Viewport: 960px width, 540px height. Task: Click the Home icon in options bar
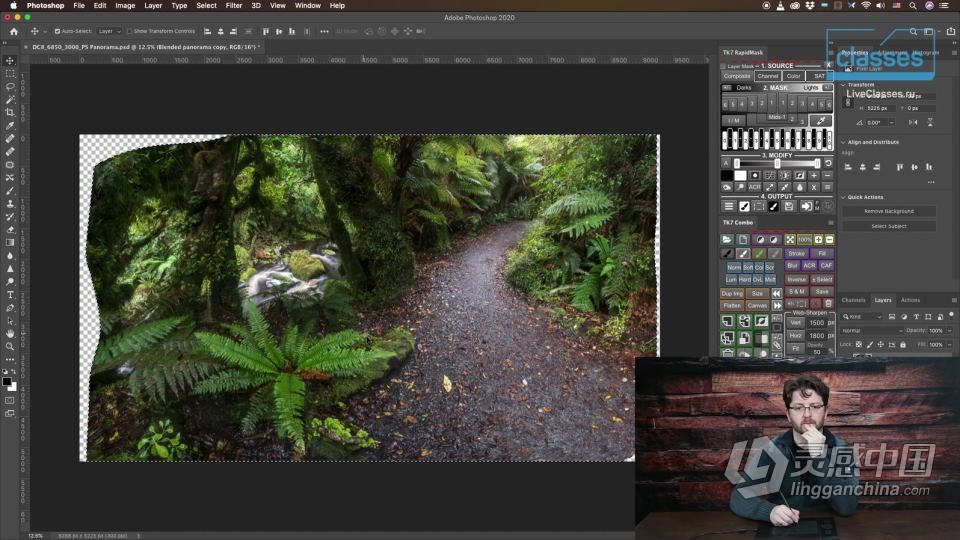coord(14,31)
